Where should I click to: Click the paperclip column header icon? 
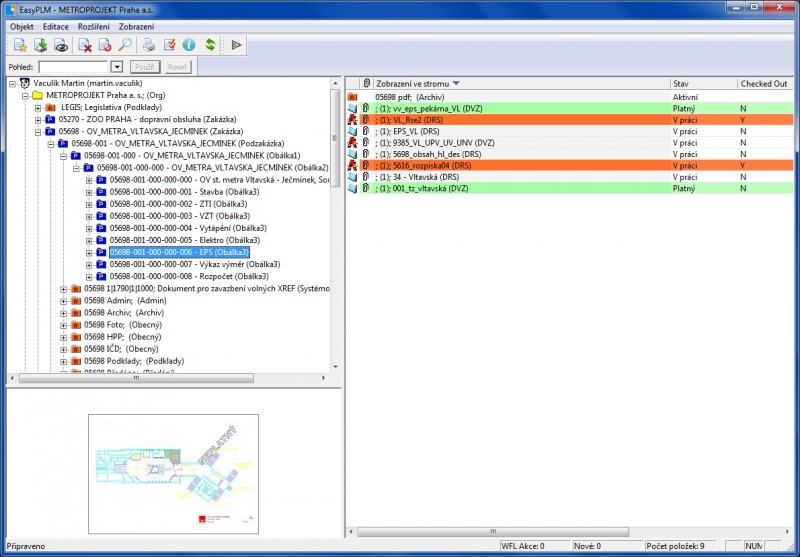point(366,83)
